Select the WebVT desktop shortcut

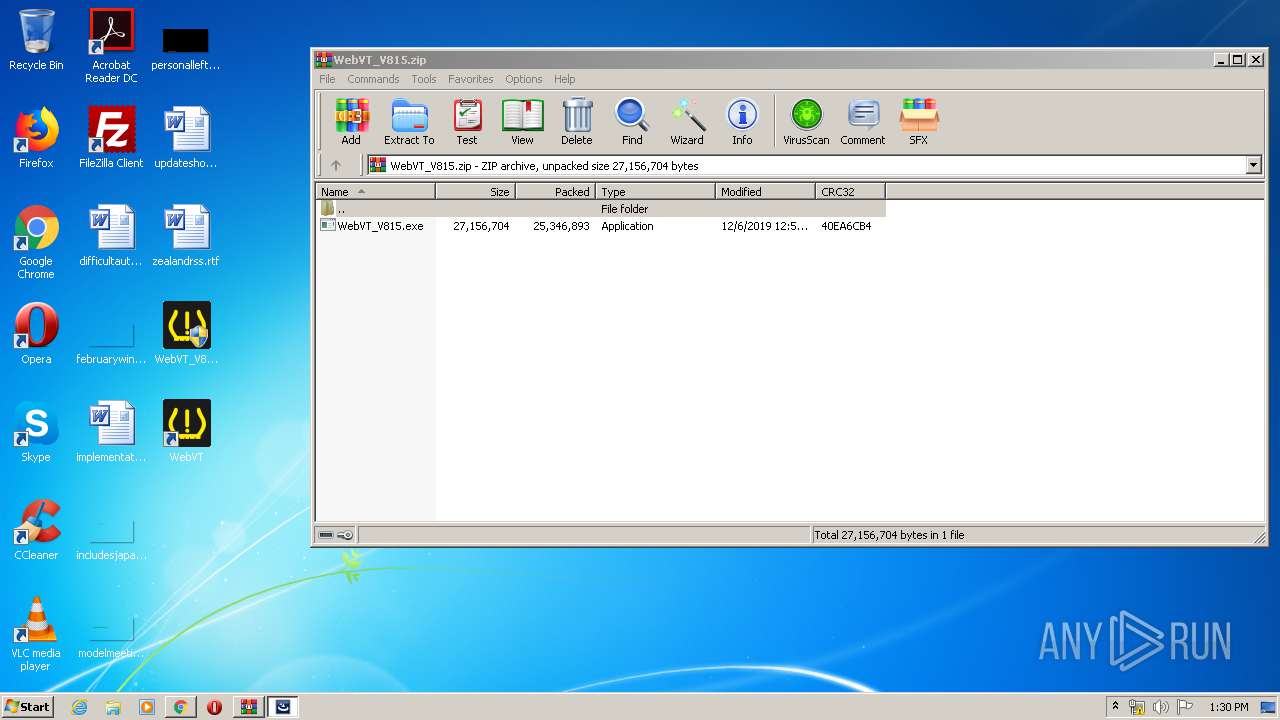(x=186, y=432)
